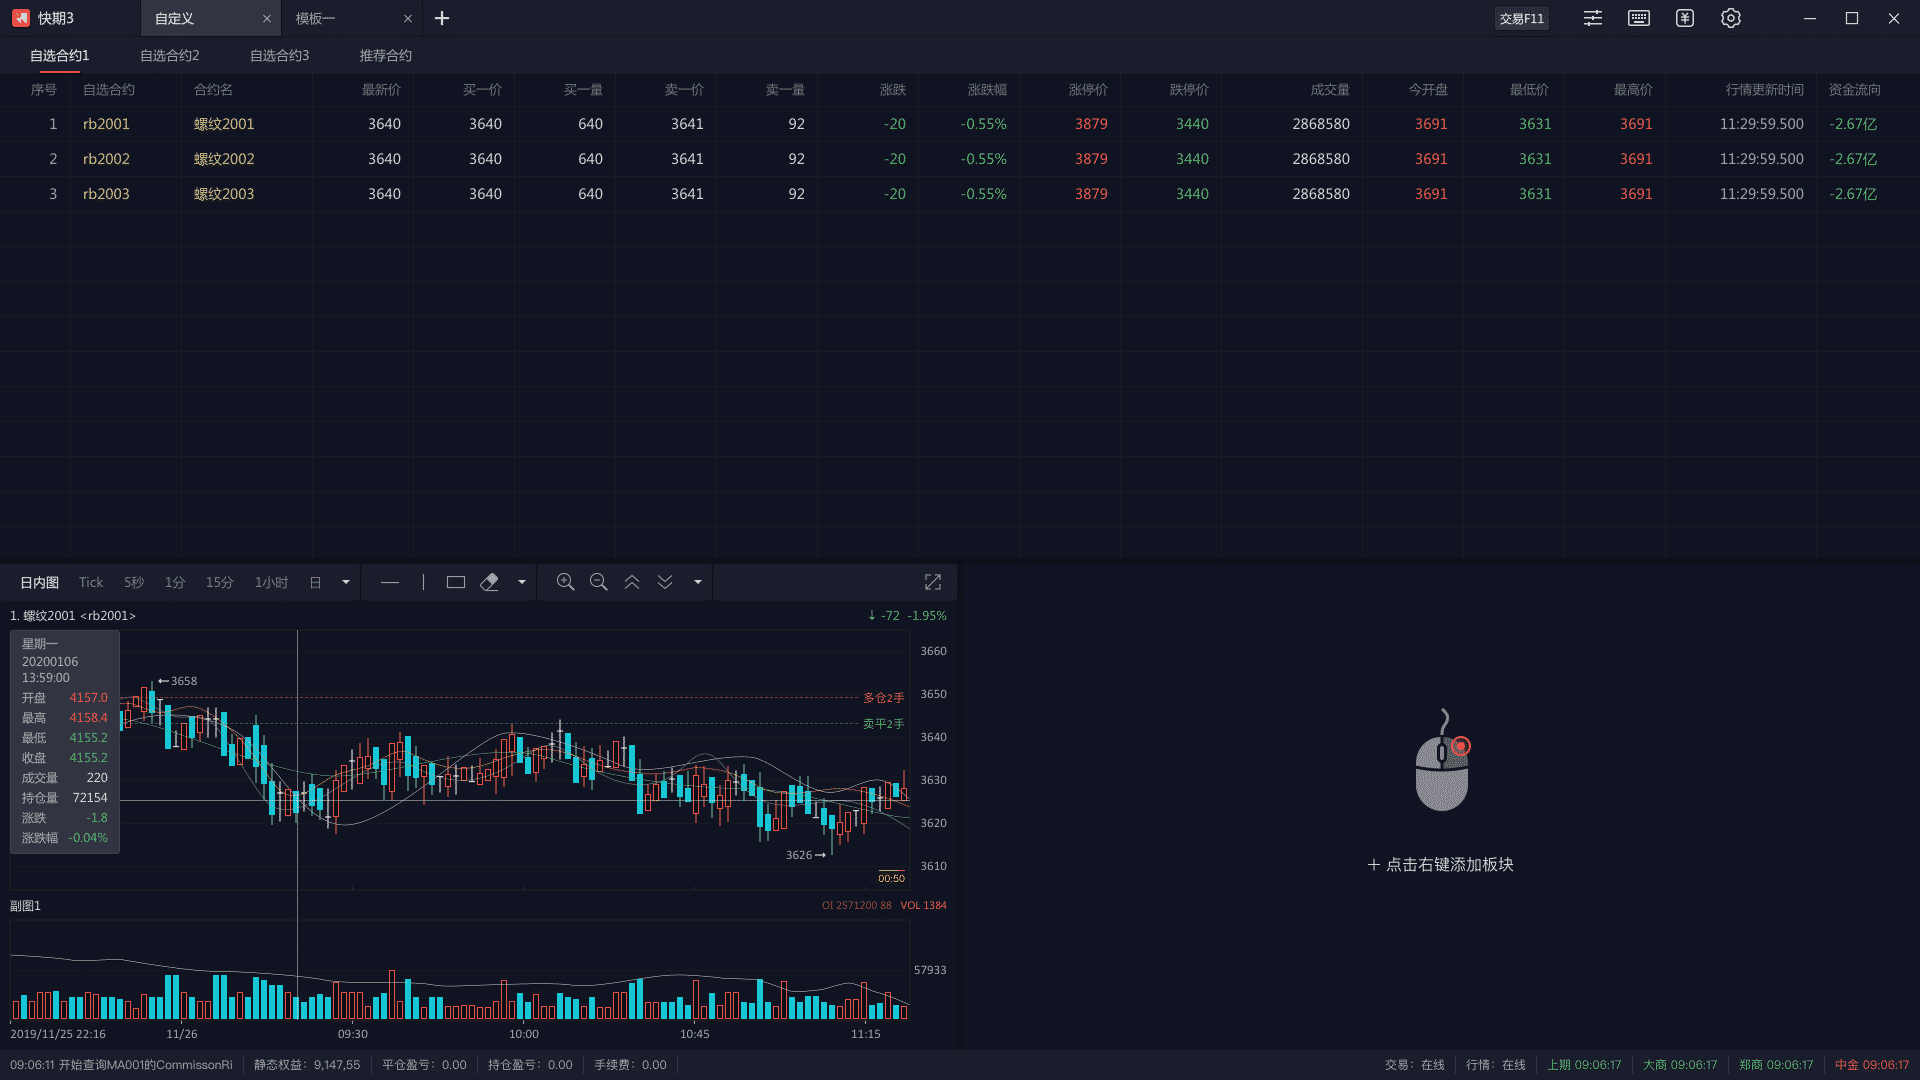The image size is (1920, 1080).
Task: Open the yen account icon
Action: pyautogui.click(x=1685, y=18)
